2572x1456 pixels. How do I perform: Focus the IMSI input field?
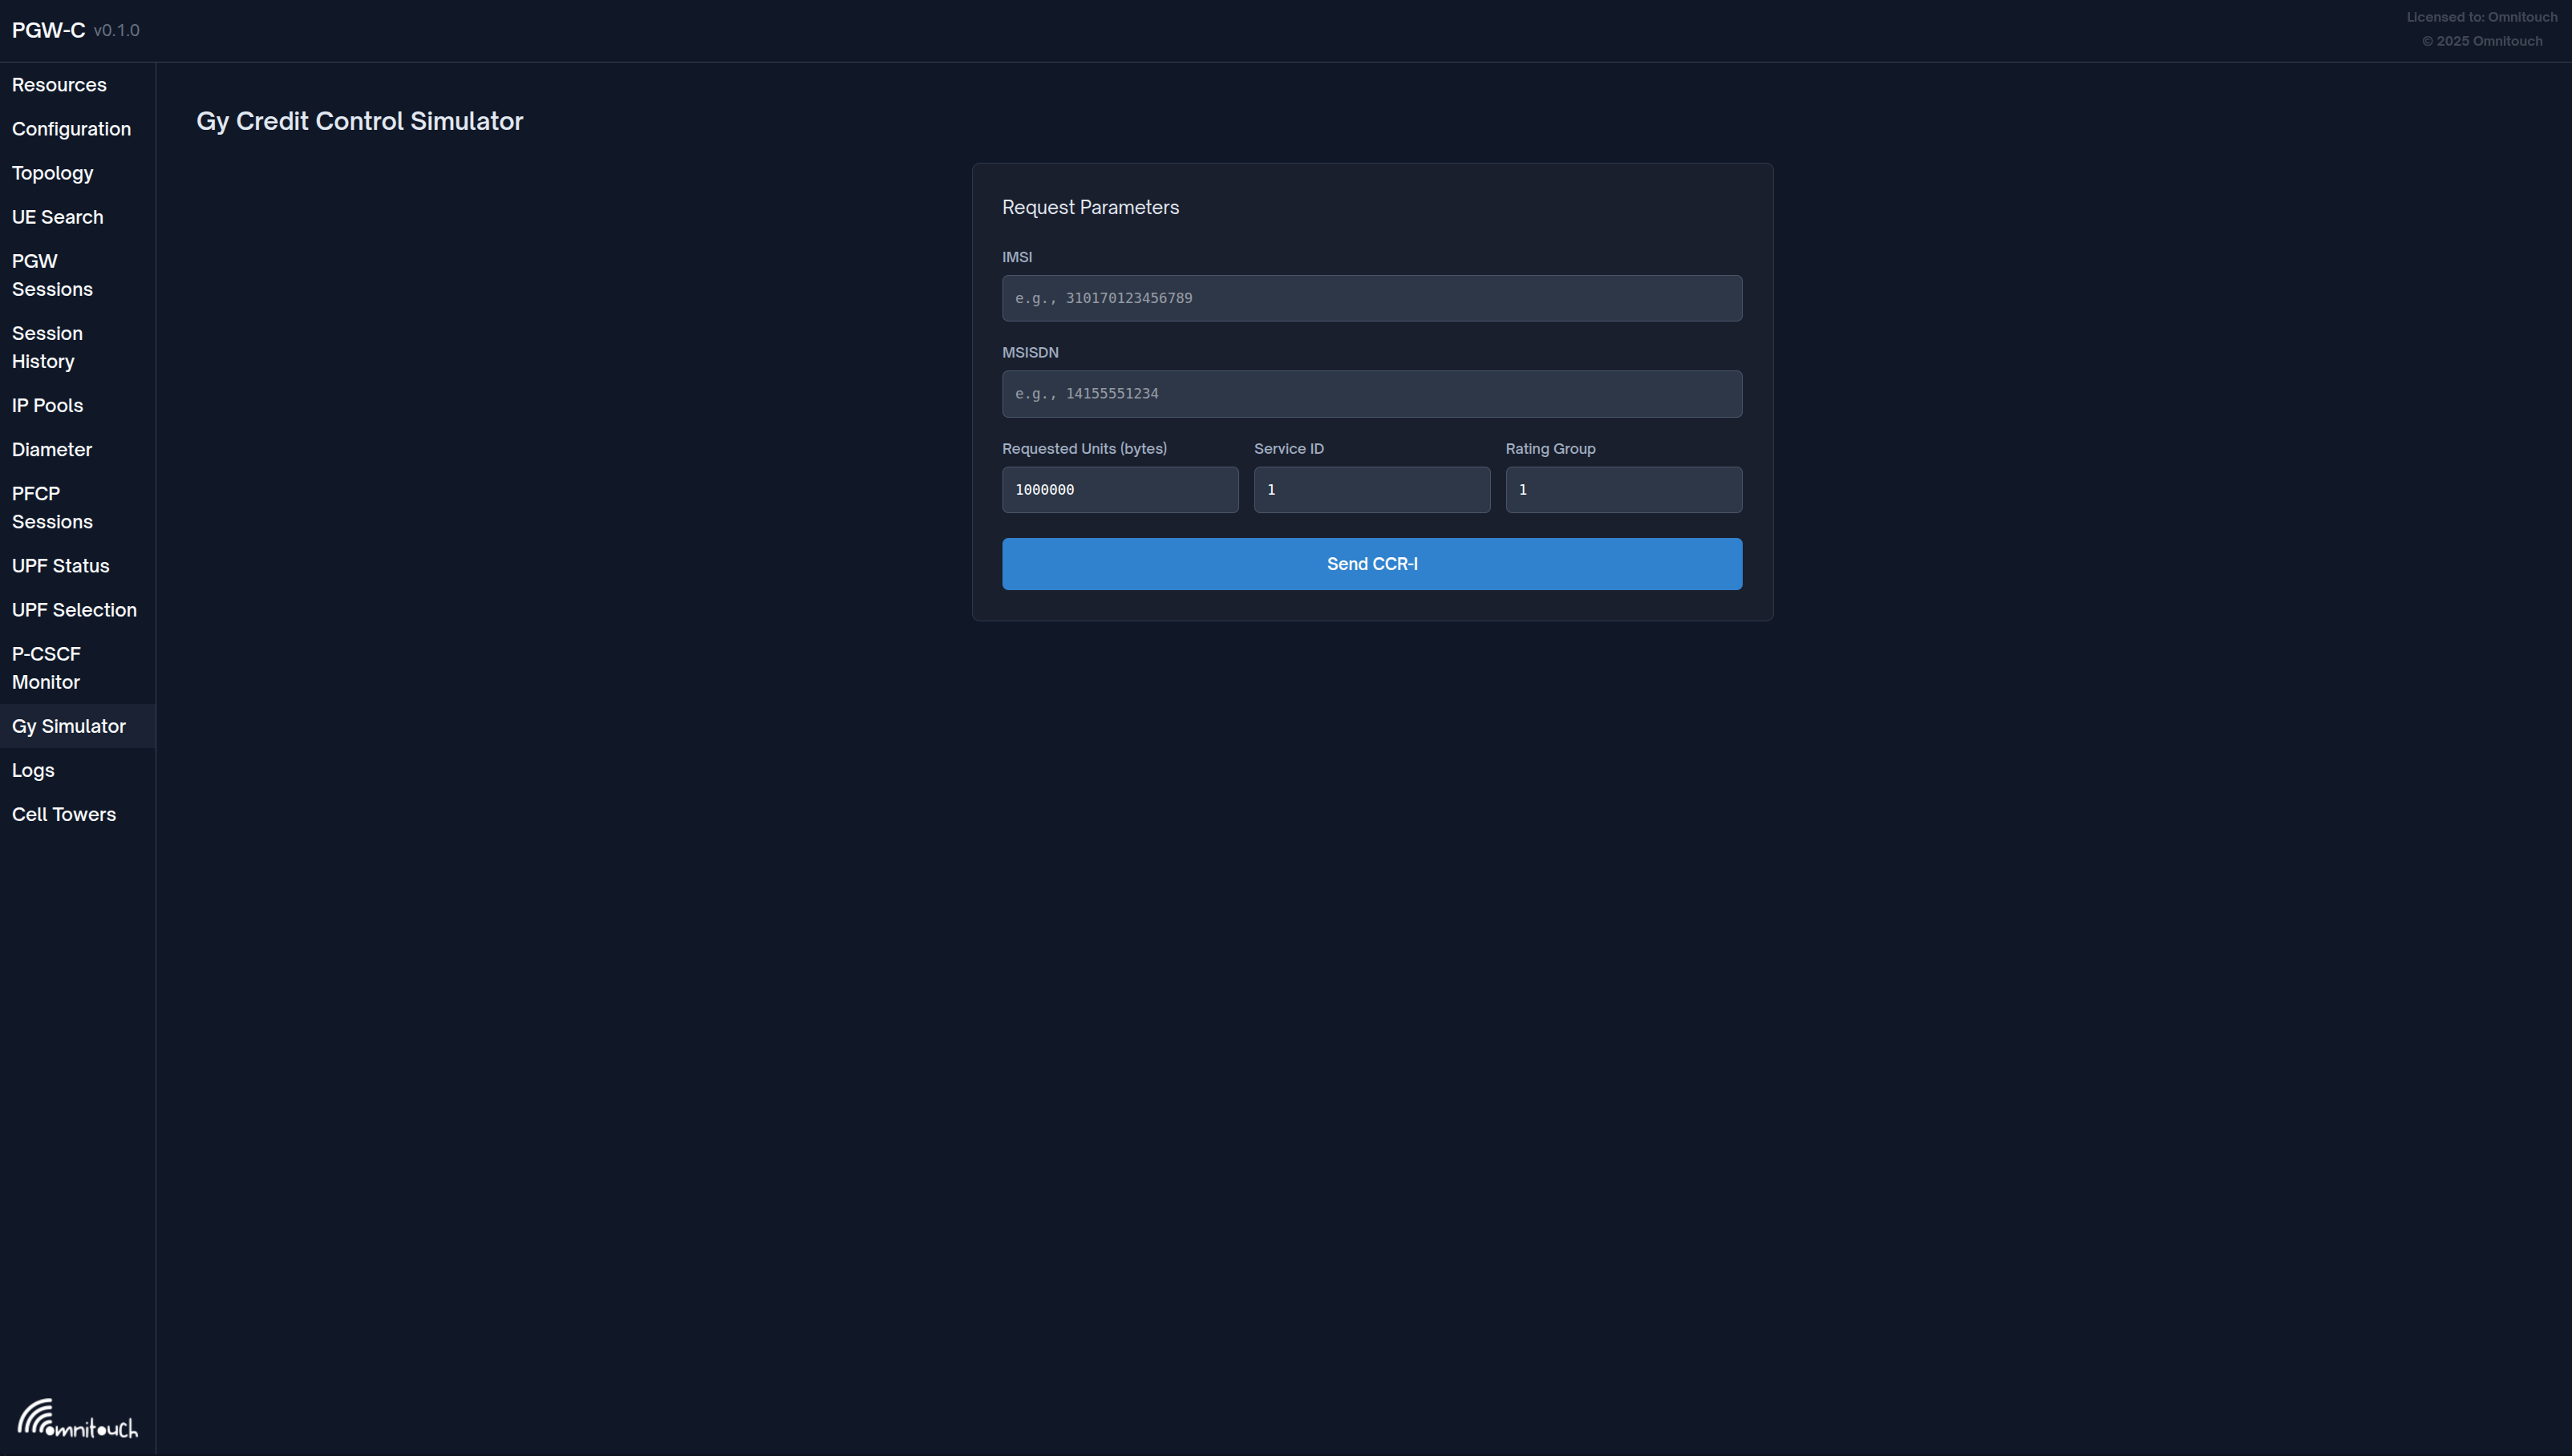1371,298
